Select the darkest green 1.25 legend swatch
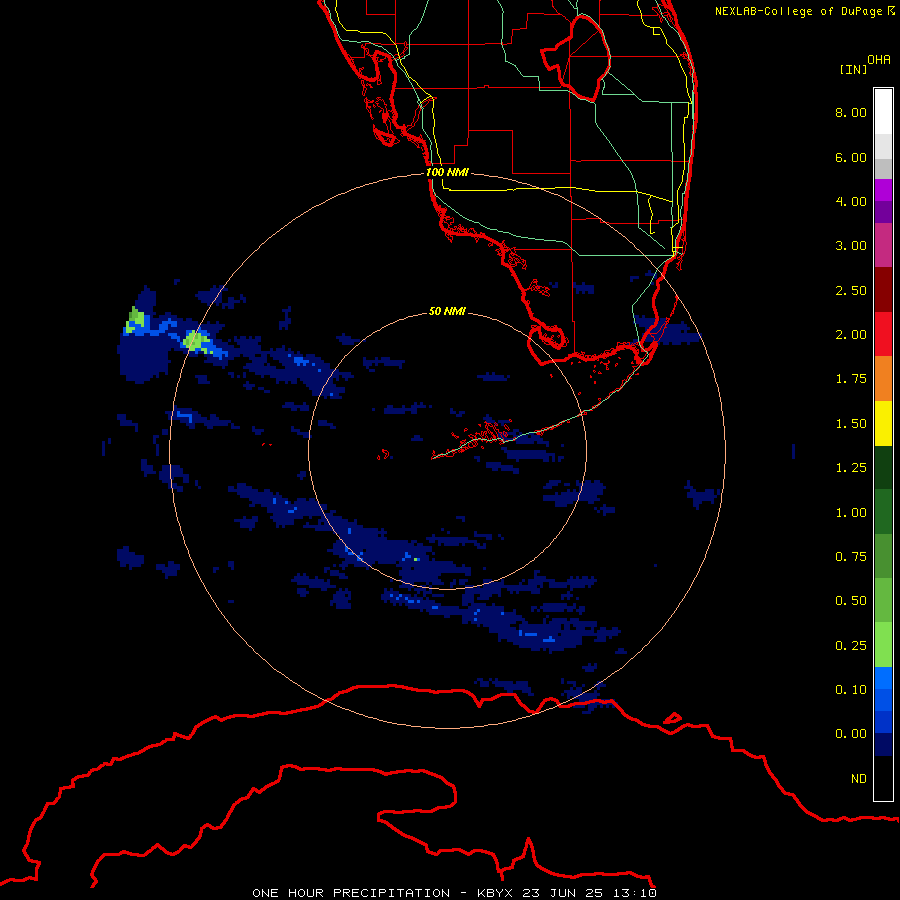The width and height of the screenshot is (900, 900). tap(883, 468)
